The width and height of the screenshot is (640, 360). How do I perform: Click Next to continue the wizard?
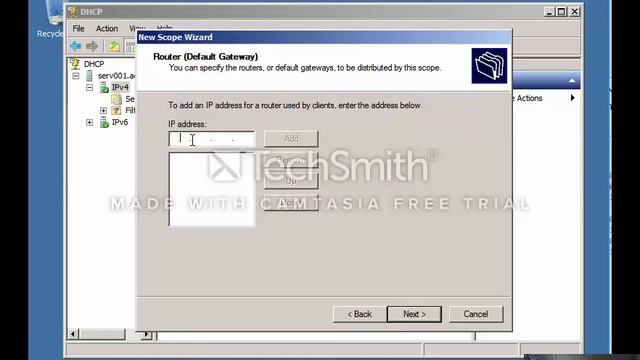click(414, 314)
